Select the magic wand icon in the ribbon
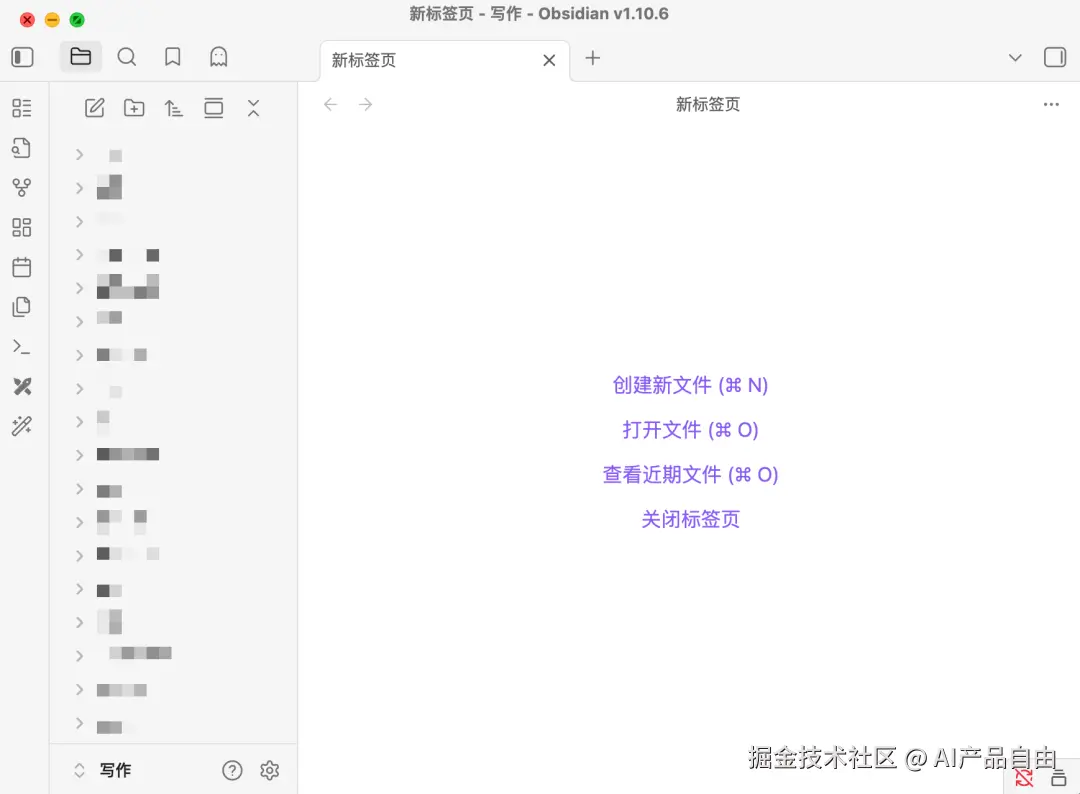The height and width of the screenshot is (794, 1080). (x=23, y=427)
